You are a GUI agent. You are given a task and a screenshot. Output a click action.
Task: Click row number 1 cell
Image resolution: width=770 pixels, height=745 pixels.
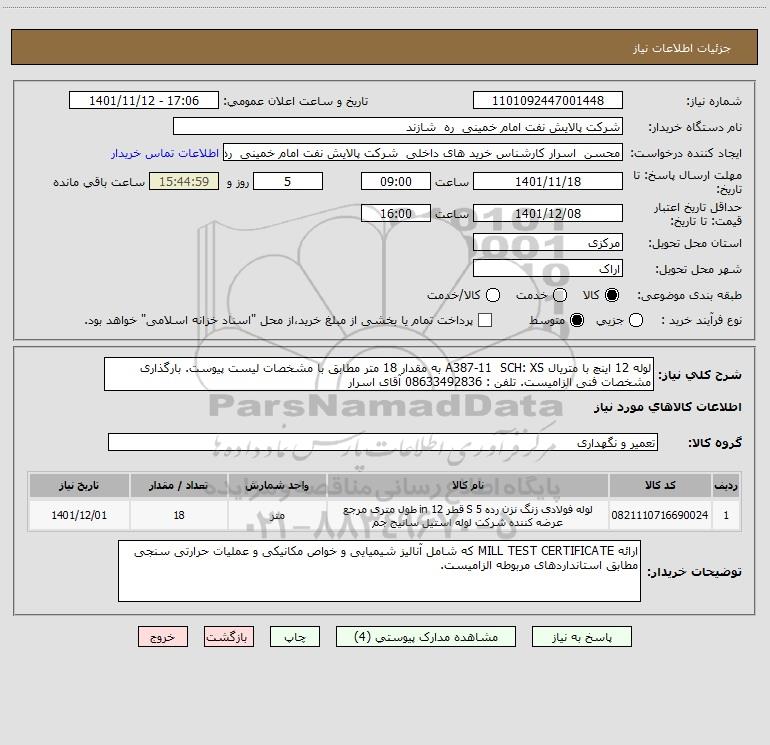click(726, 515)
